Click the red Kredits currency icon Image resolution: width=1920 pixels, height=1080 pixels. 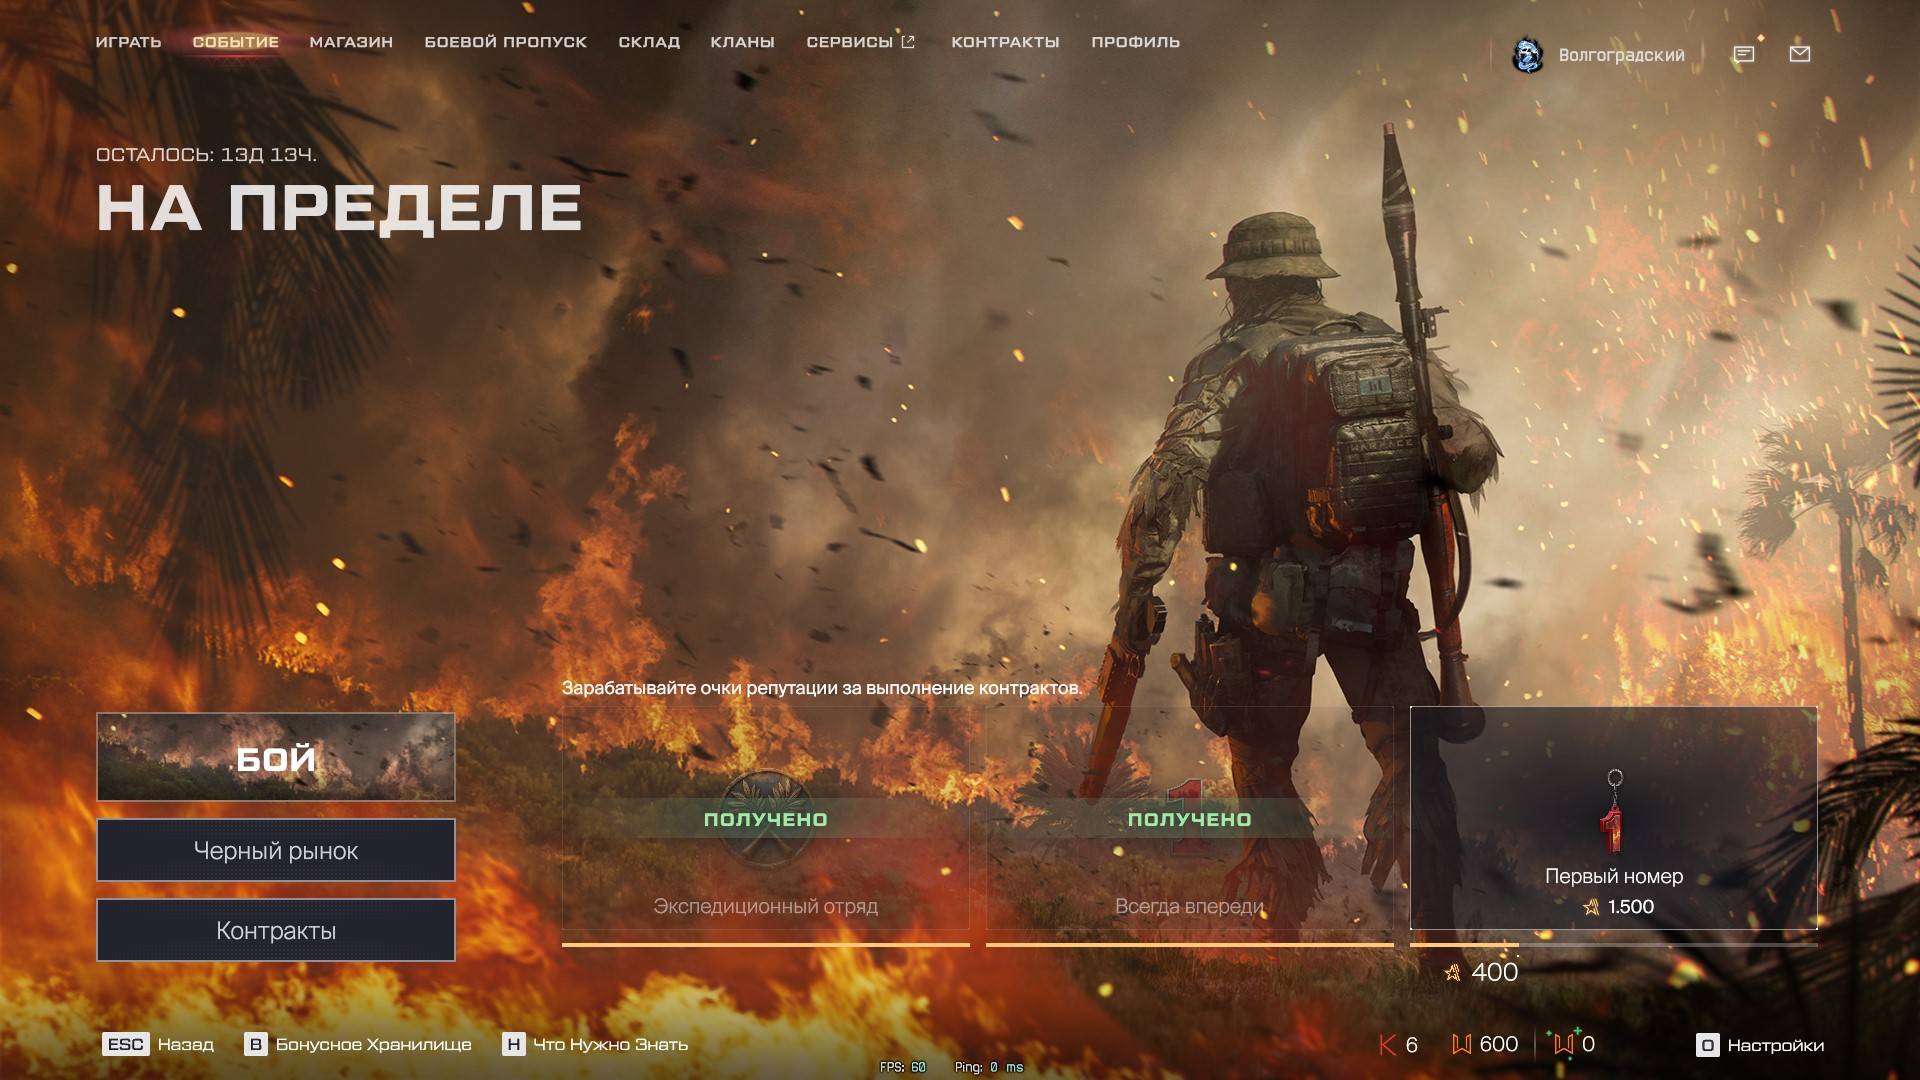coord(1386,1044)
